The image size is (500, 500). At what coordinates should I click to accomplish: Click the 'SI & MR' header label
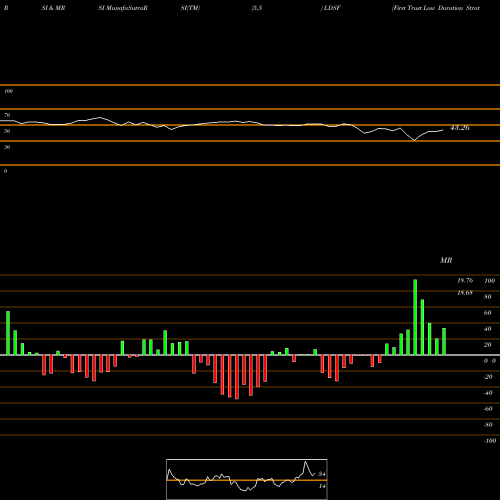click(53, 8)
